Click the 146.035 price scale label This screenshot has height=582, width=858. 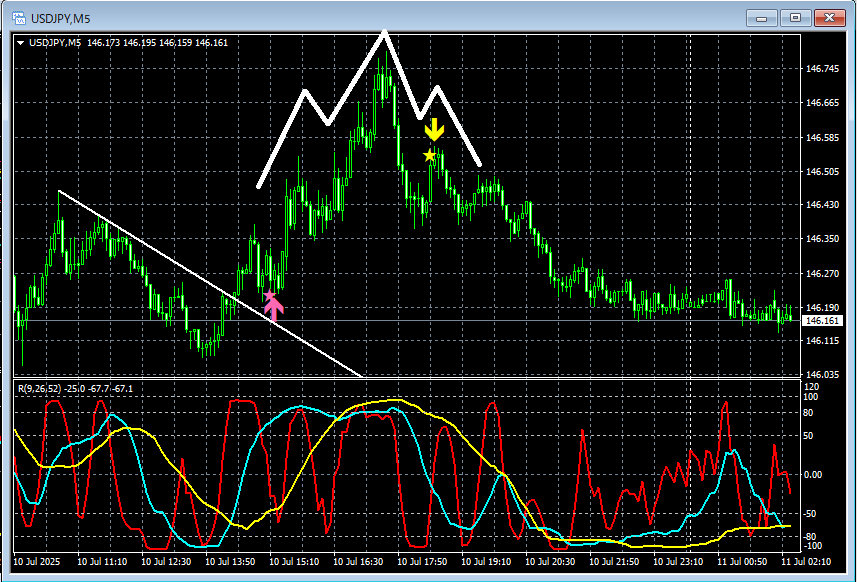[x=822, y=375]
